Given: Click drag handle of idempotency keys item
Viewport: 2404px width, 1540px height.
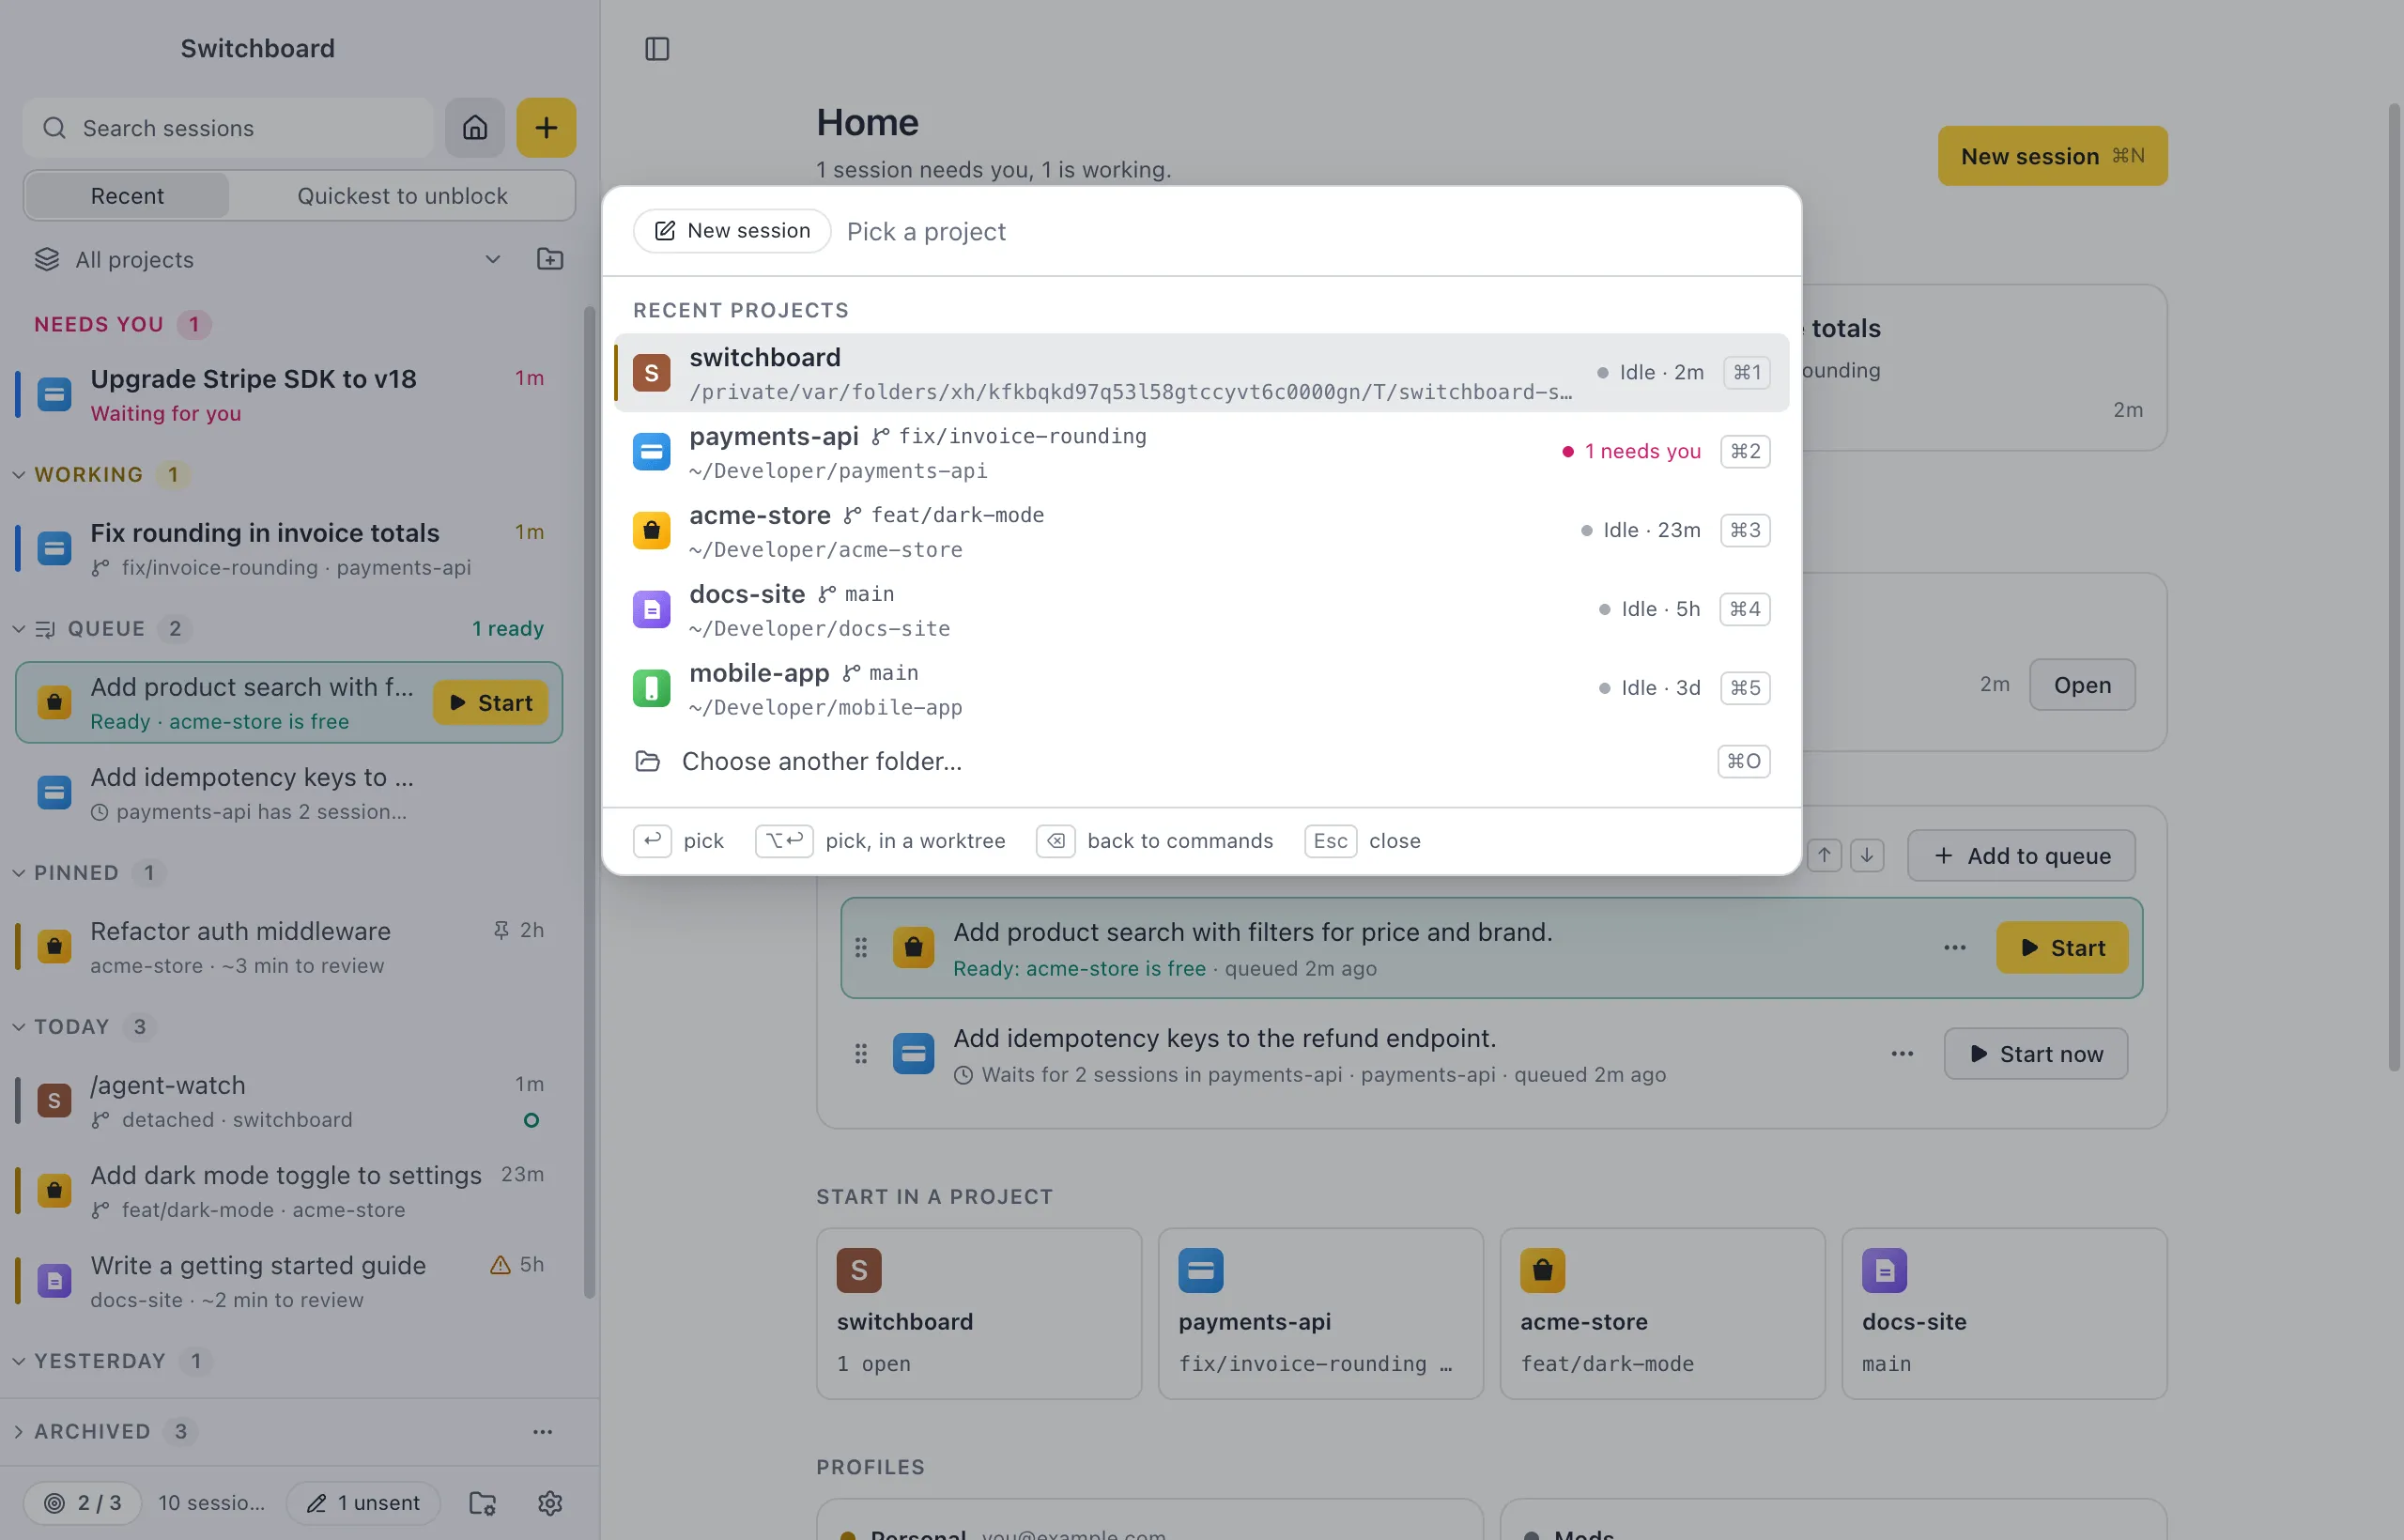Looking at the screenshot, I should [x=861, y=1053].
